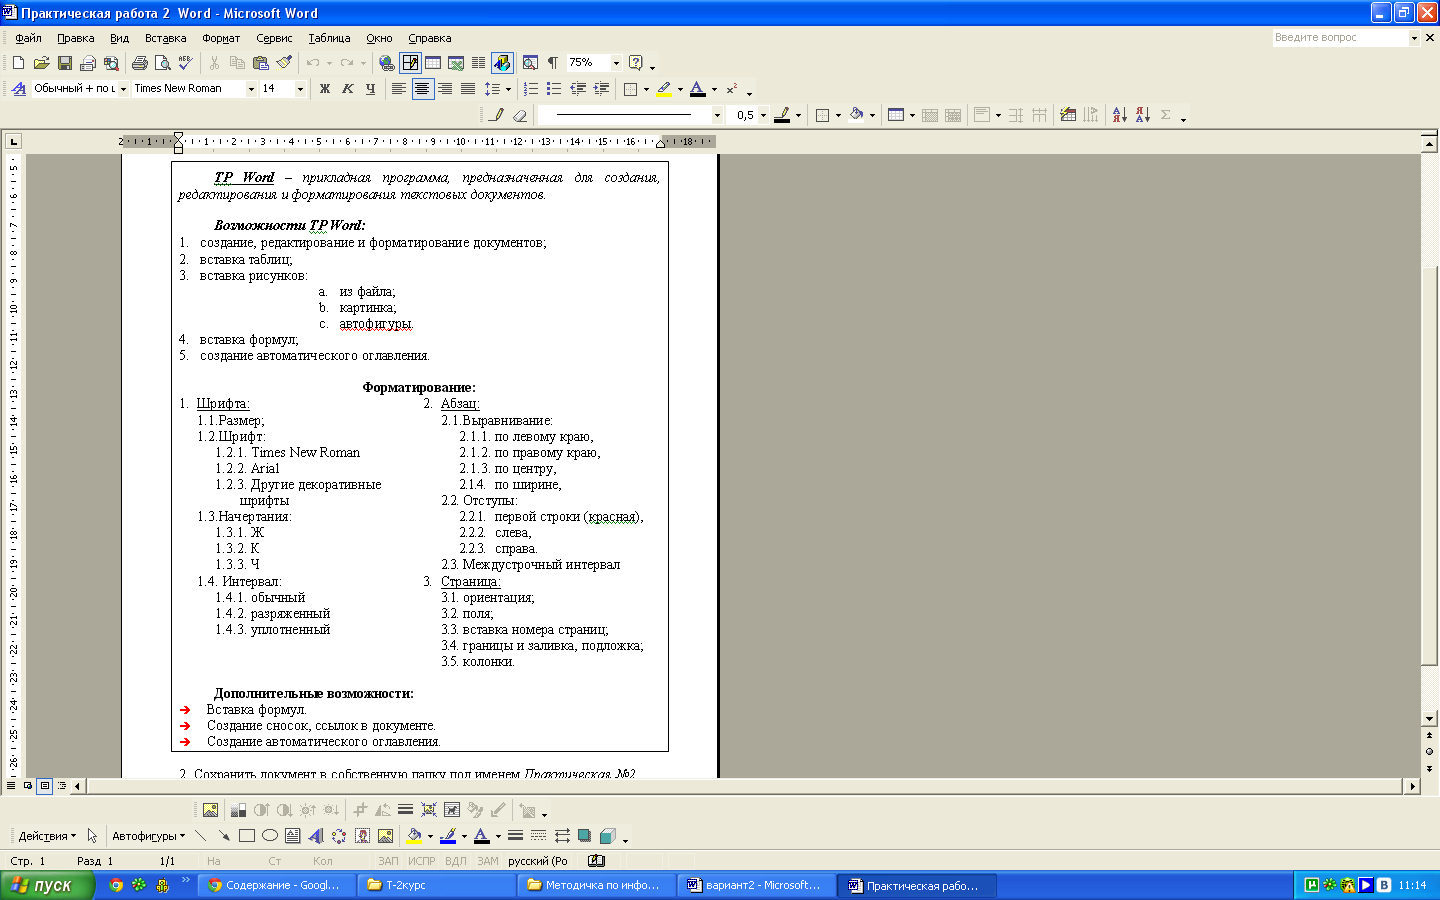Image resolution: width=1440 pixels, height=900 pixels.
Task: Toggle Align Left paragraph button
Action: click(x=398, y=89)
